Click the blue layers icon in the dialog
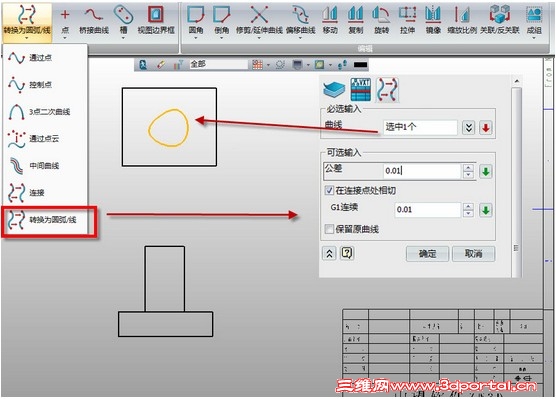556x399 pixels. coord(334,89)
